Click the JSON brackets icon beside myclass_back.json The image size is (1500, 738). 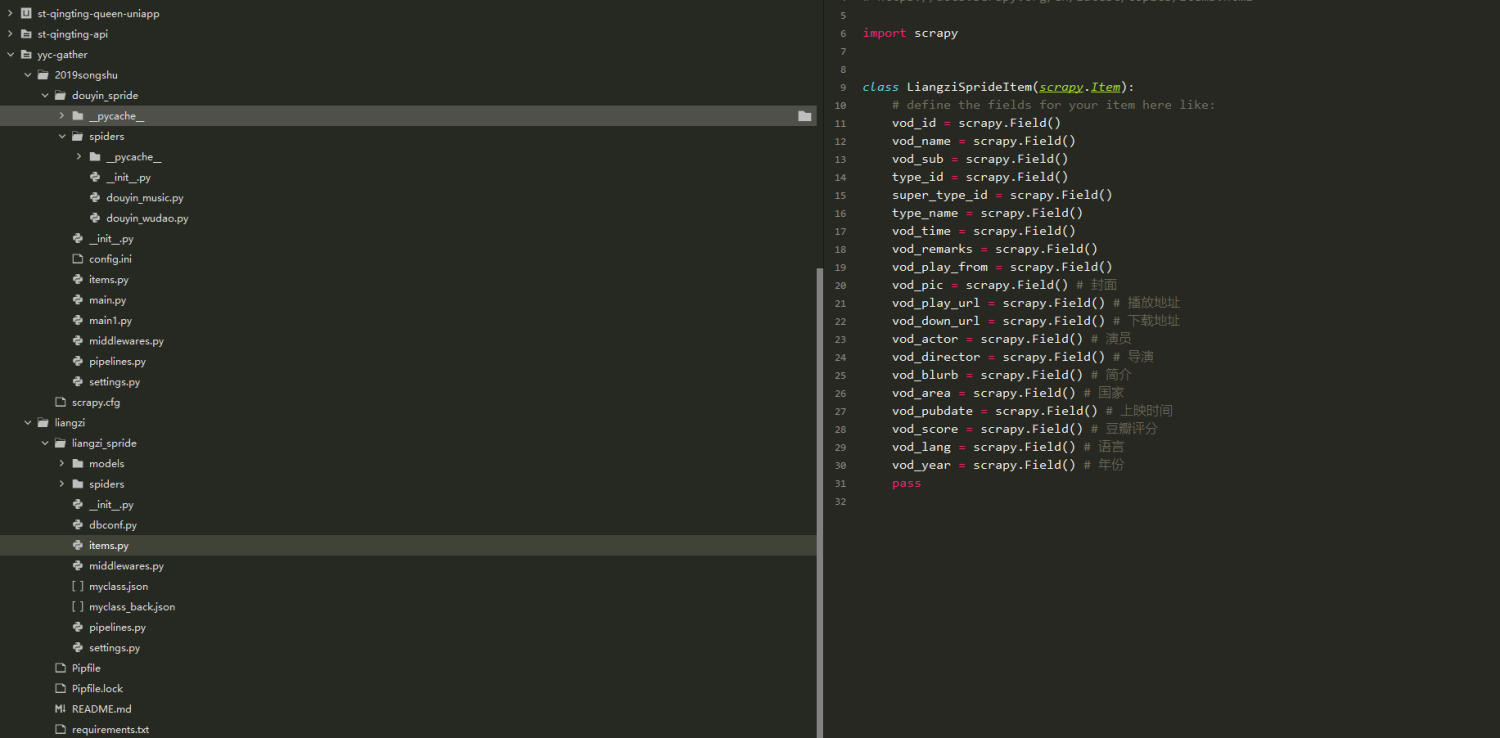(x=78, y=607)
